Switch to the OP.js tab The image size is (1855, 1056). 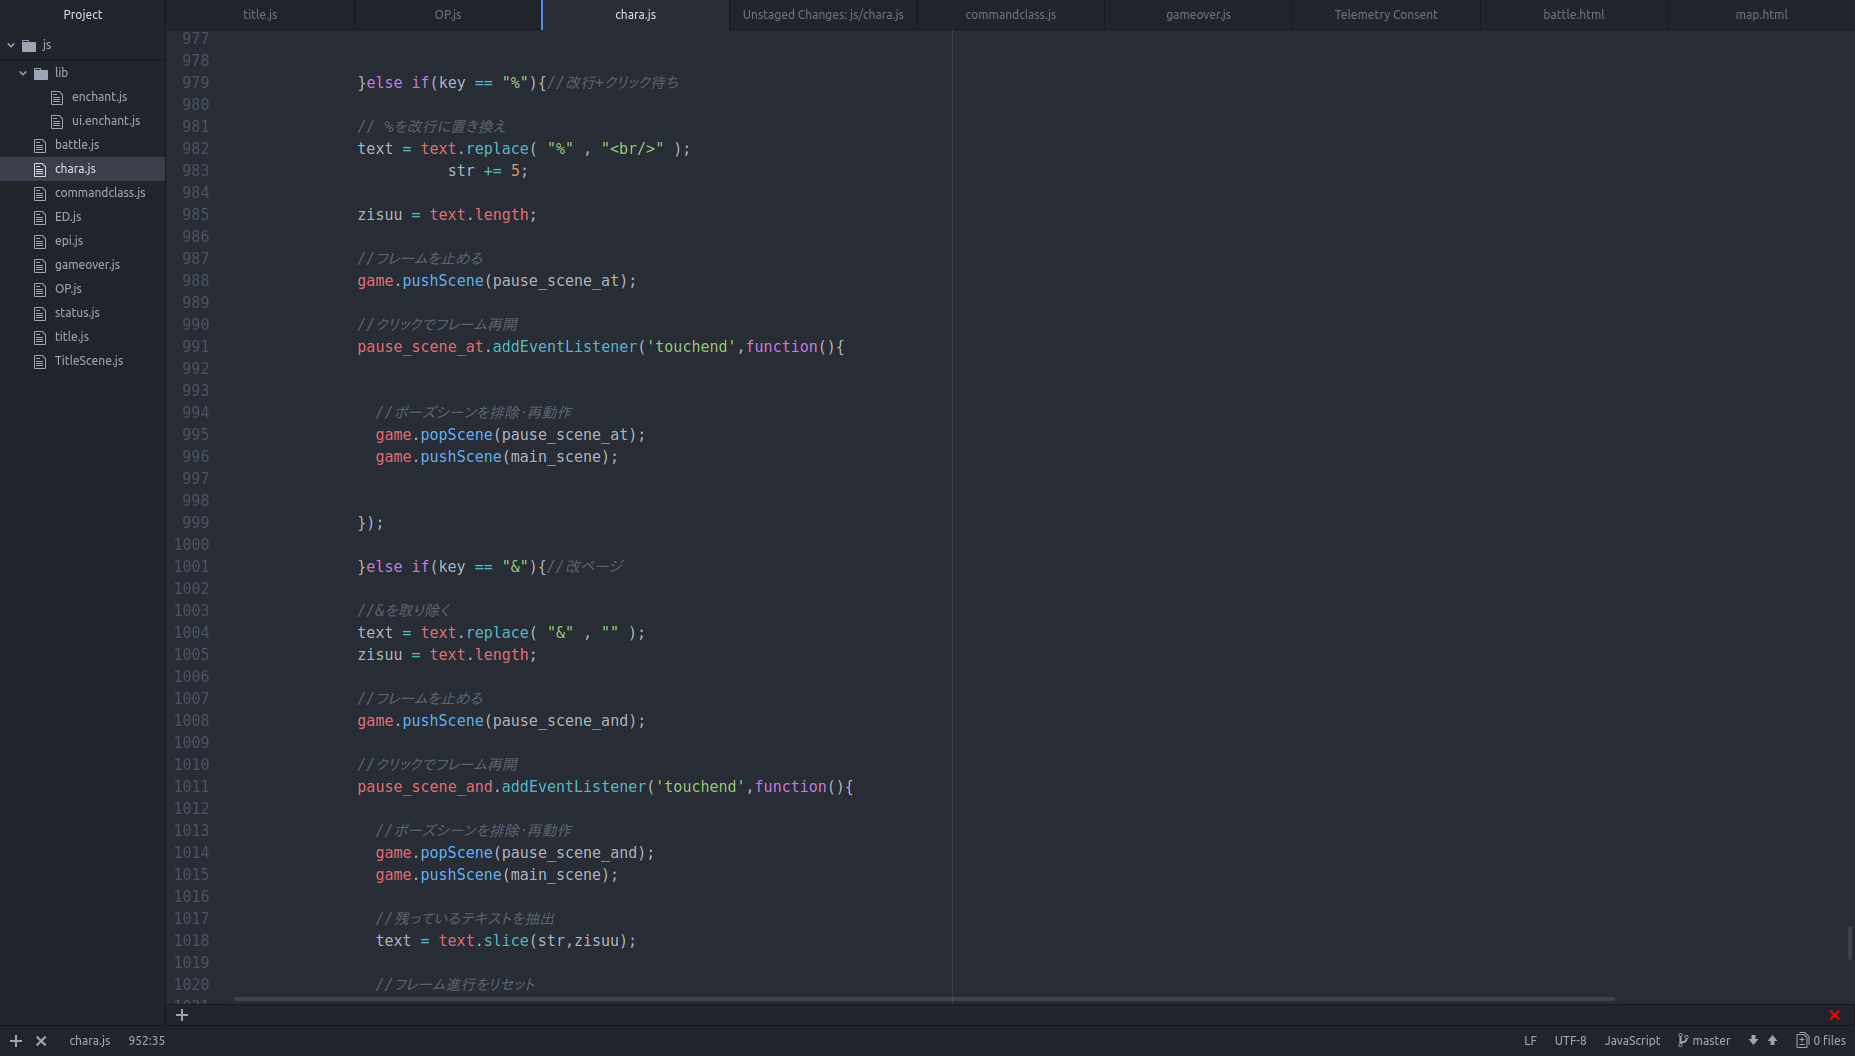point(448,15)
